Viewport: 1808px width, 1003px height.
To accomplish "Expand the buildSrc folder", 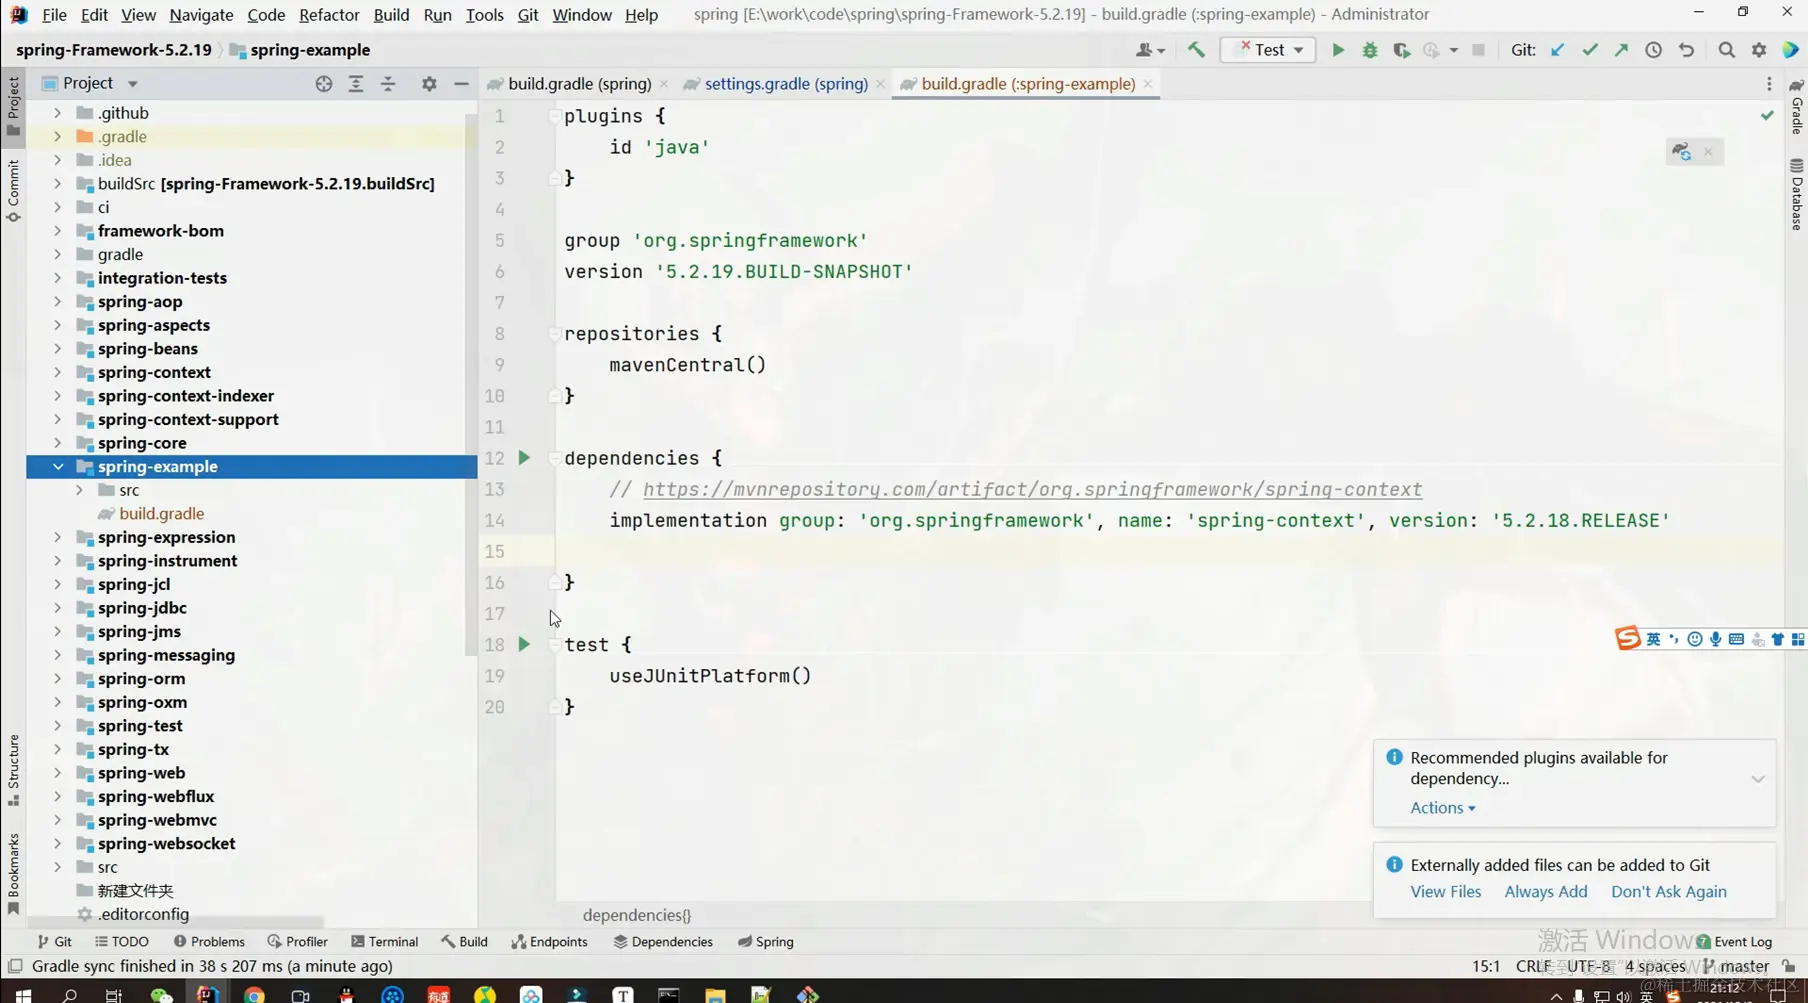I will click(57, 184).
